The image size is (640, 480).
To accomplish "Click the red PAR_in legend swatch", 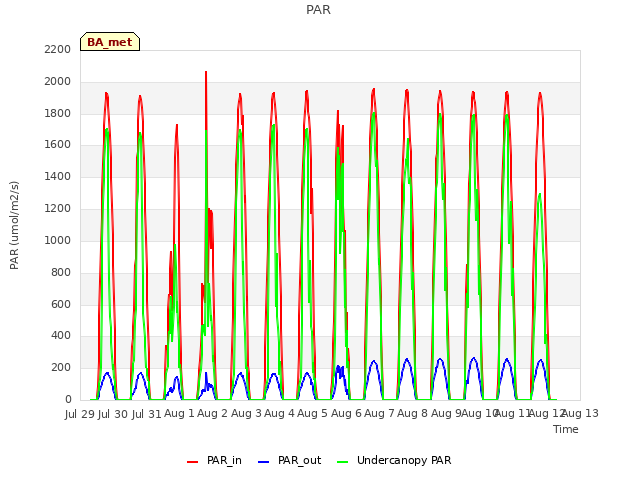I will 192,462.
